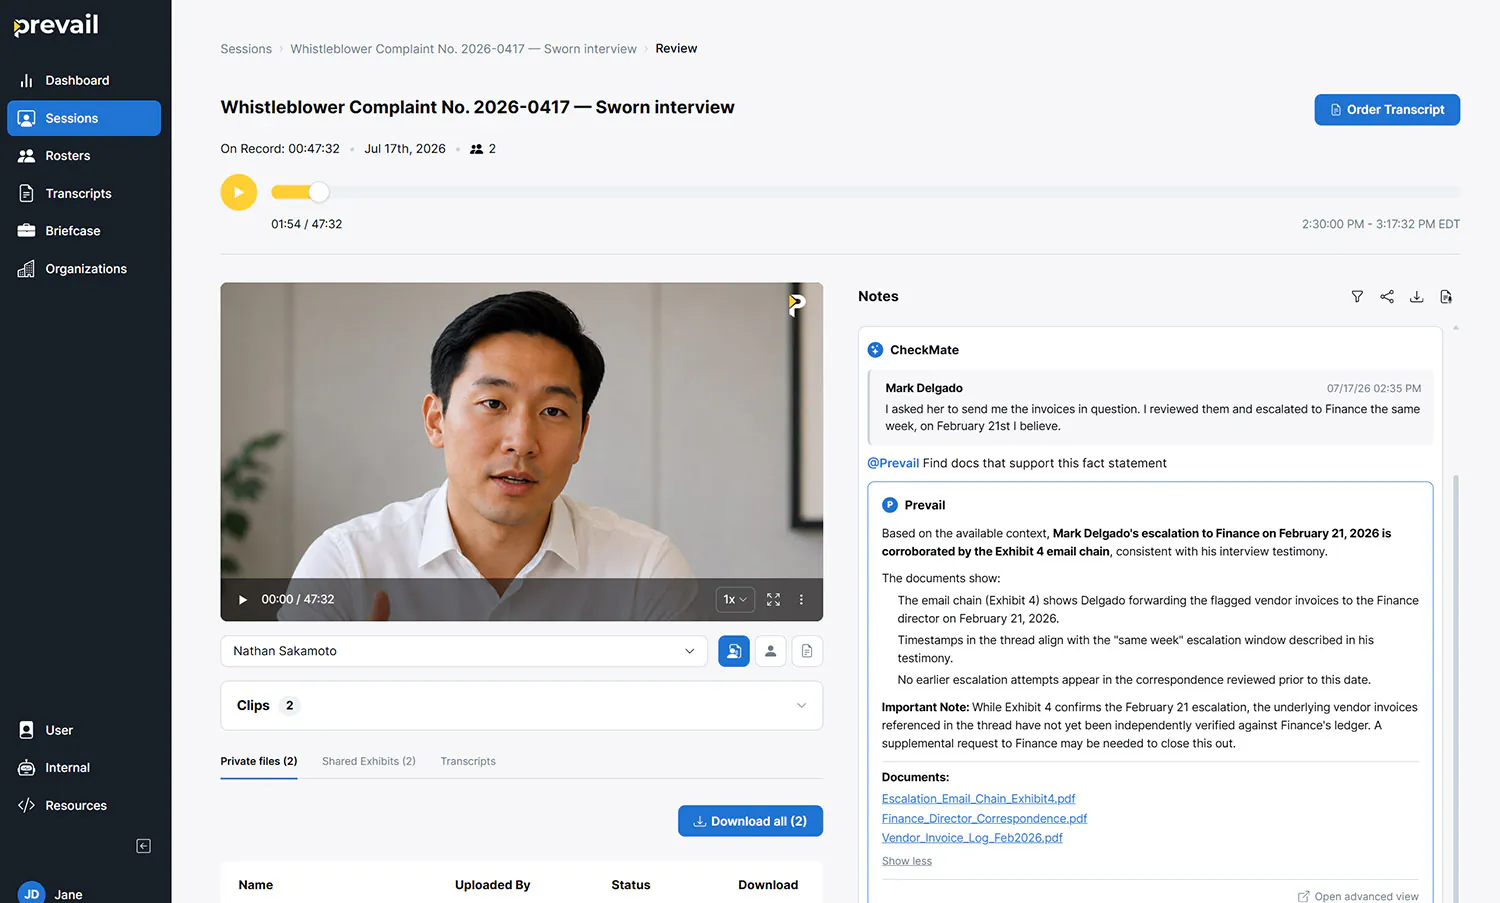The height and width of the screenshot is (903, 1500).
Task: Open Organizations in sidebar
Action: click(x=84, y=269)
